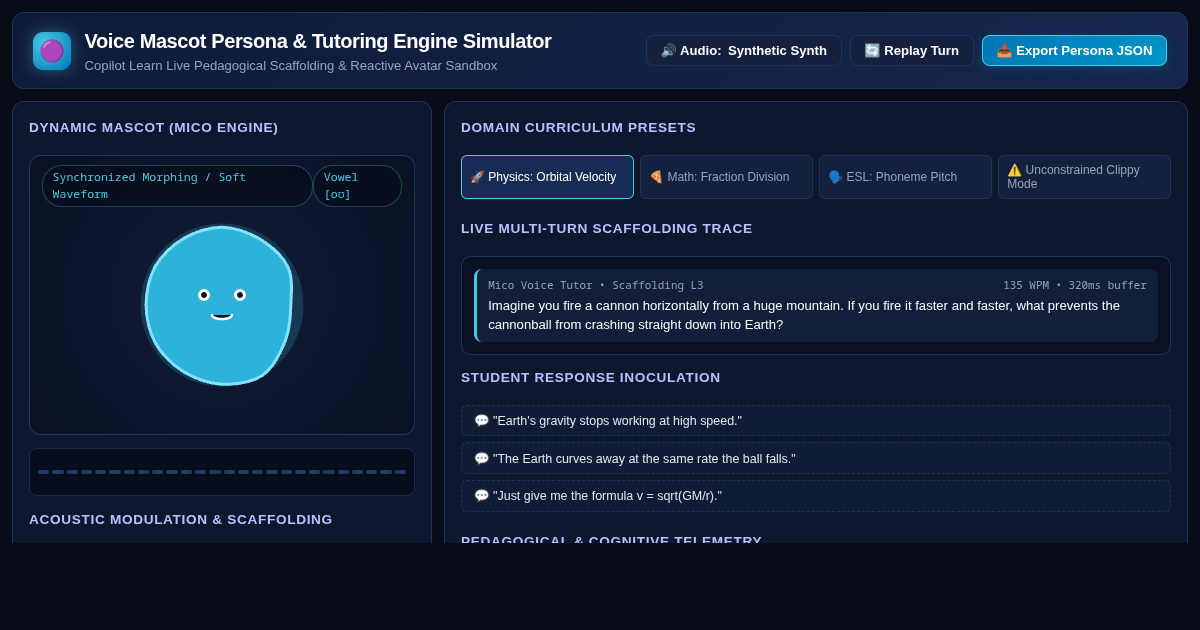Click the purple app logo icon
Viewport: 1200px width, 630px height.
[x=52, y=51]
